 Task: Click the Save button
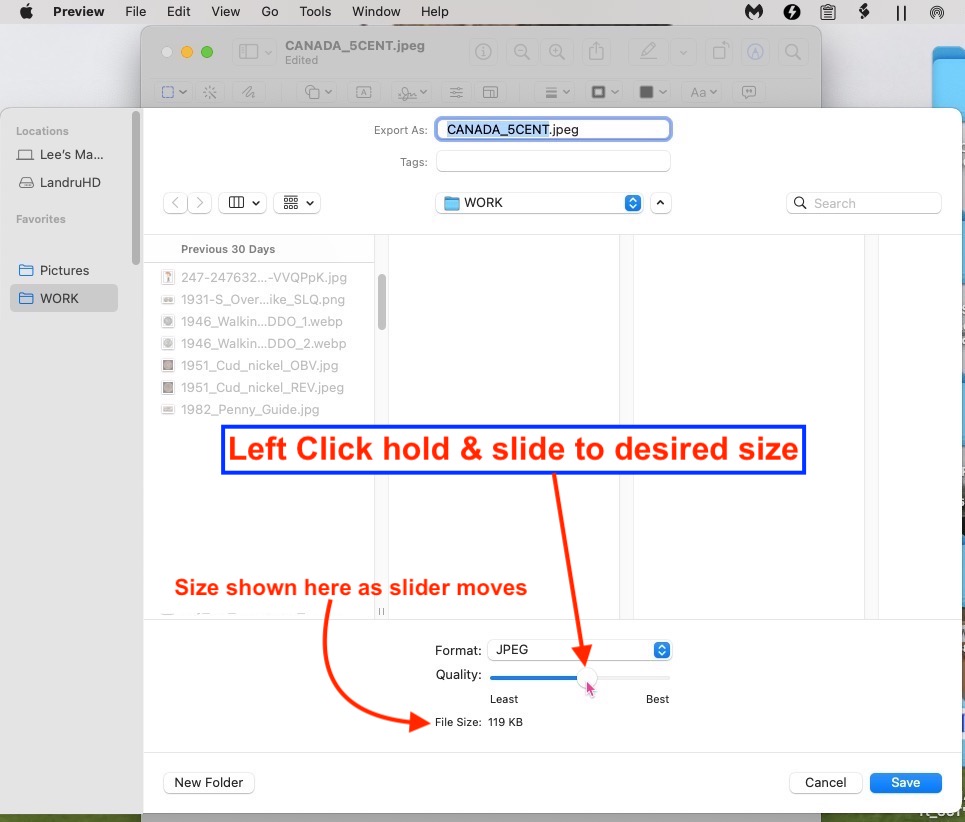coord(905,783)
